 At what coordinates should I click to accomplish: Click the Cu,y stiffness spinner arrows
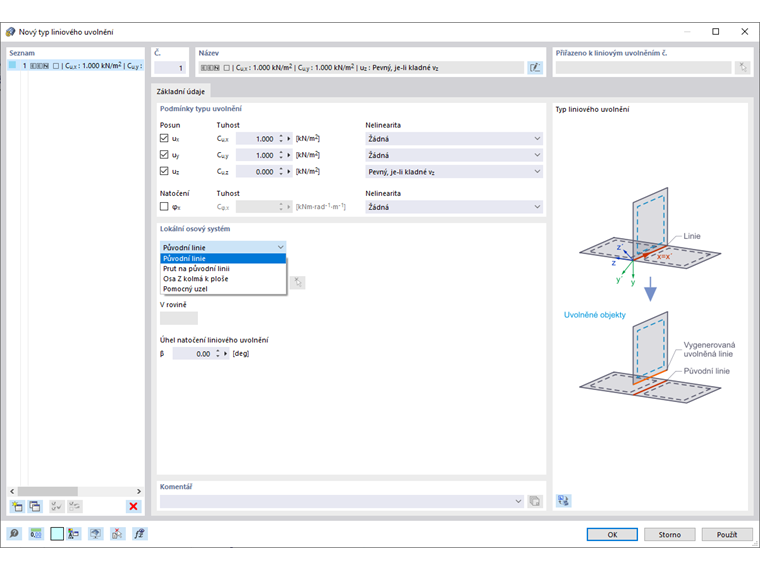281,155
